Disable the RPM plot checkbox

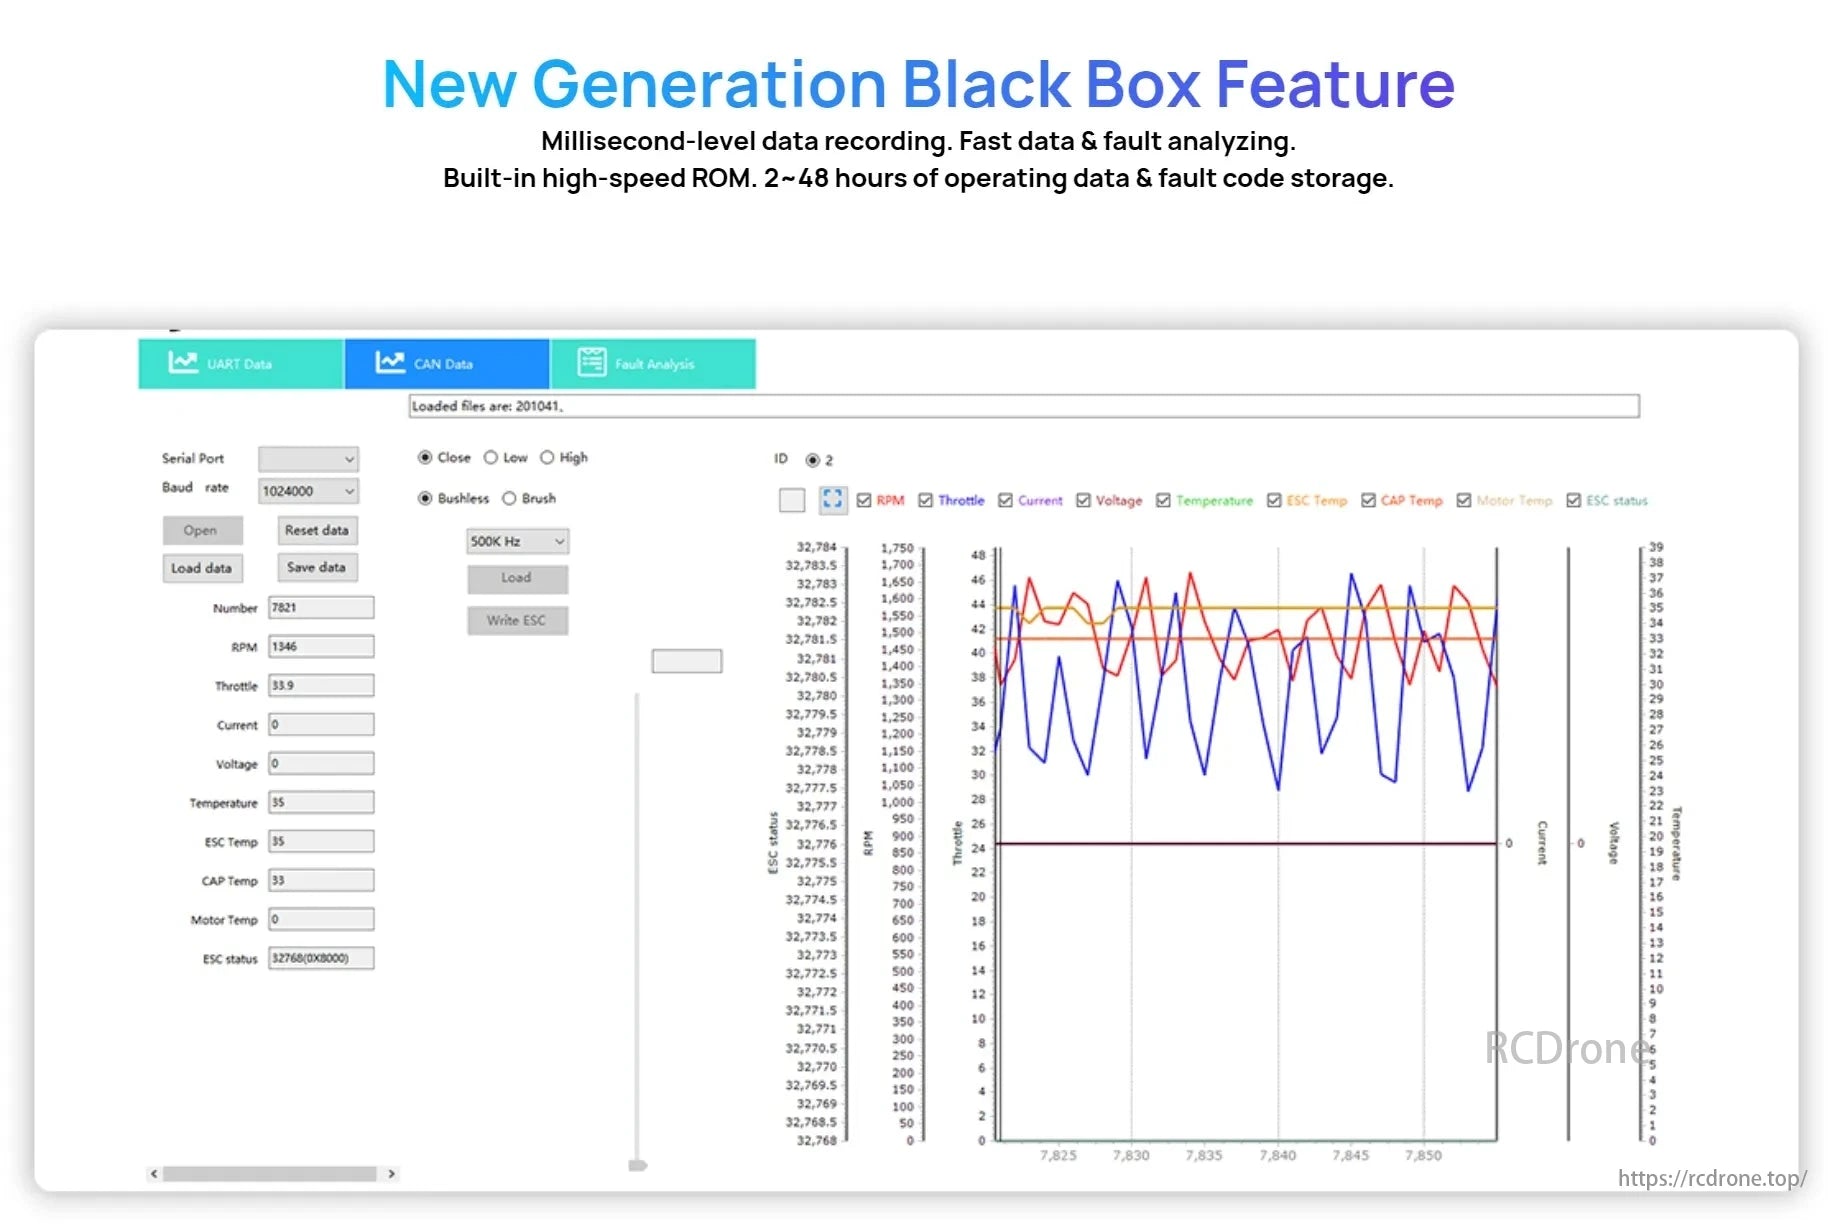866,500
